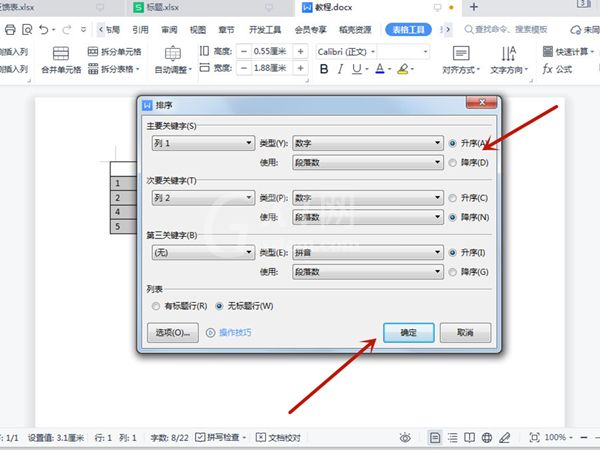Cancel the sort dialog with 取消
The height and width of the screenshot is (450, 600).
click(465, 333)
